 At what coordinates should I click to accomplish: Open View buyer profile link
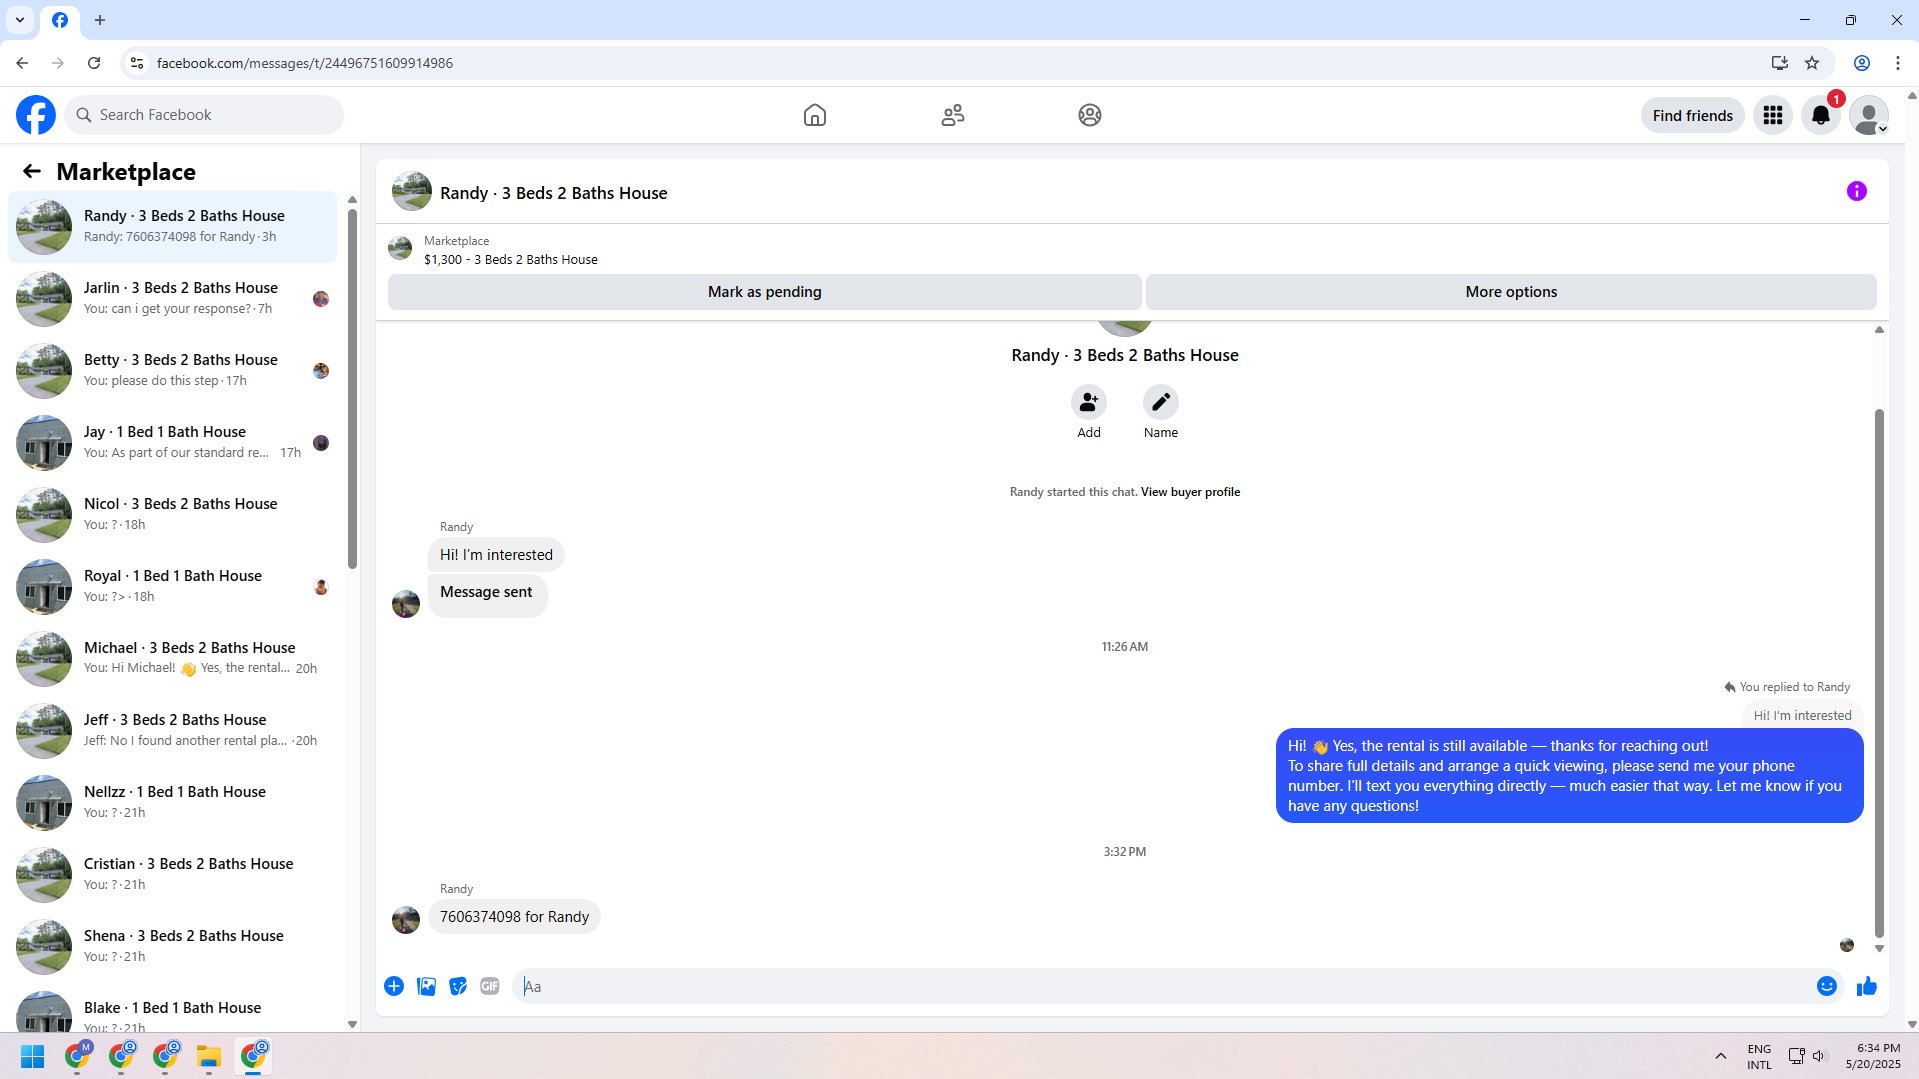point(1190,492)
